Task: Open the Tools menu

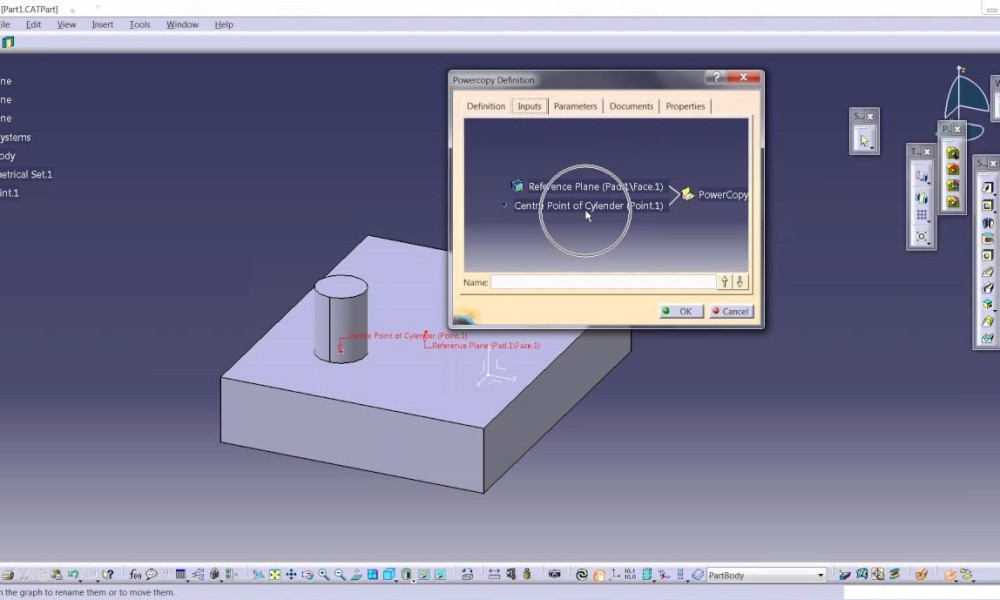Action: click(x=140, y=24)
